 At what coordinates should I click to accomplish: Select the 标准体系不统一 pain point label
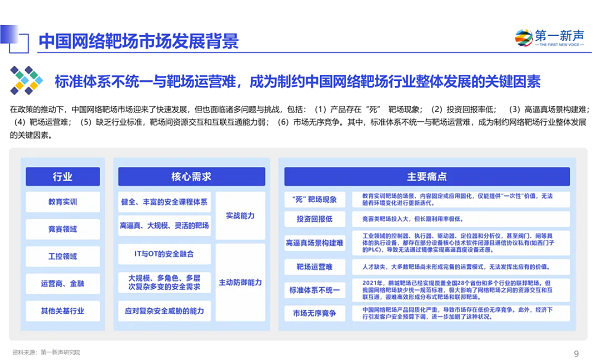(315, 290)
